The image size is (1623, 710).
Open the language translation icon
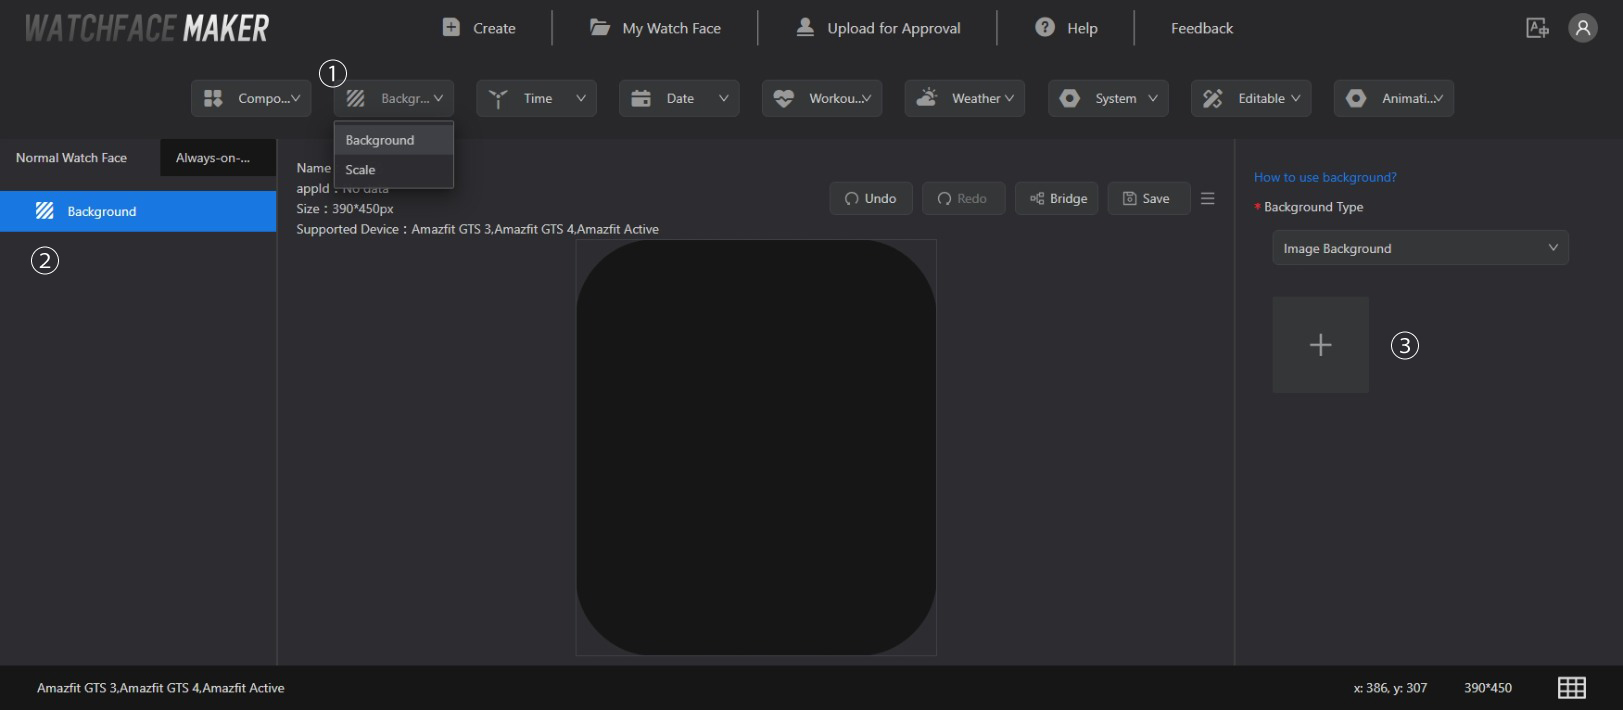(x=1537, y=28)
